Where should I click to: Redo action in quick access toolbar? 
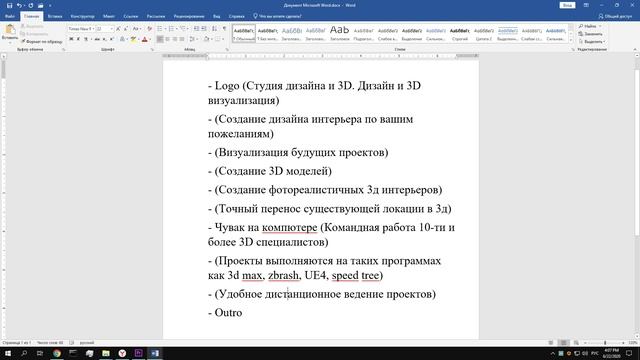click(x=31, y=5)
